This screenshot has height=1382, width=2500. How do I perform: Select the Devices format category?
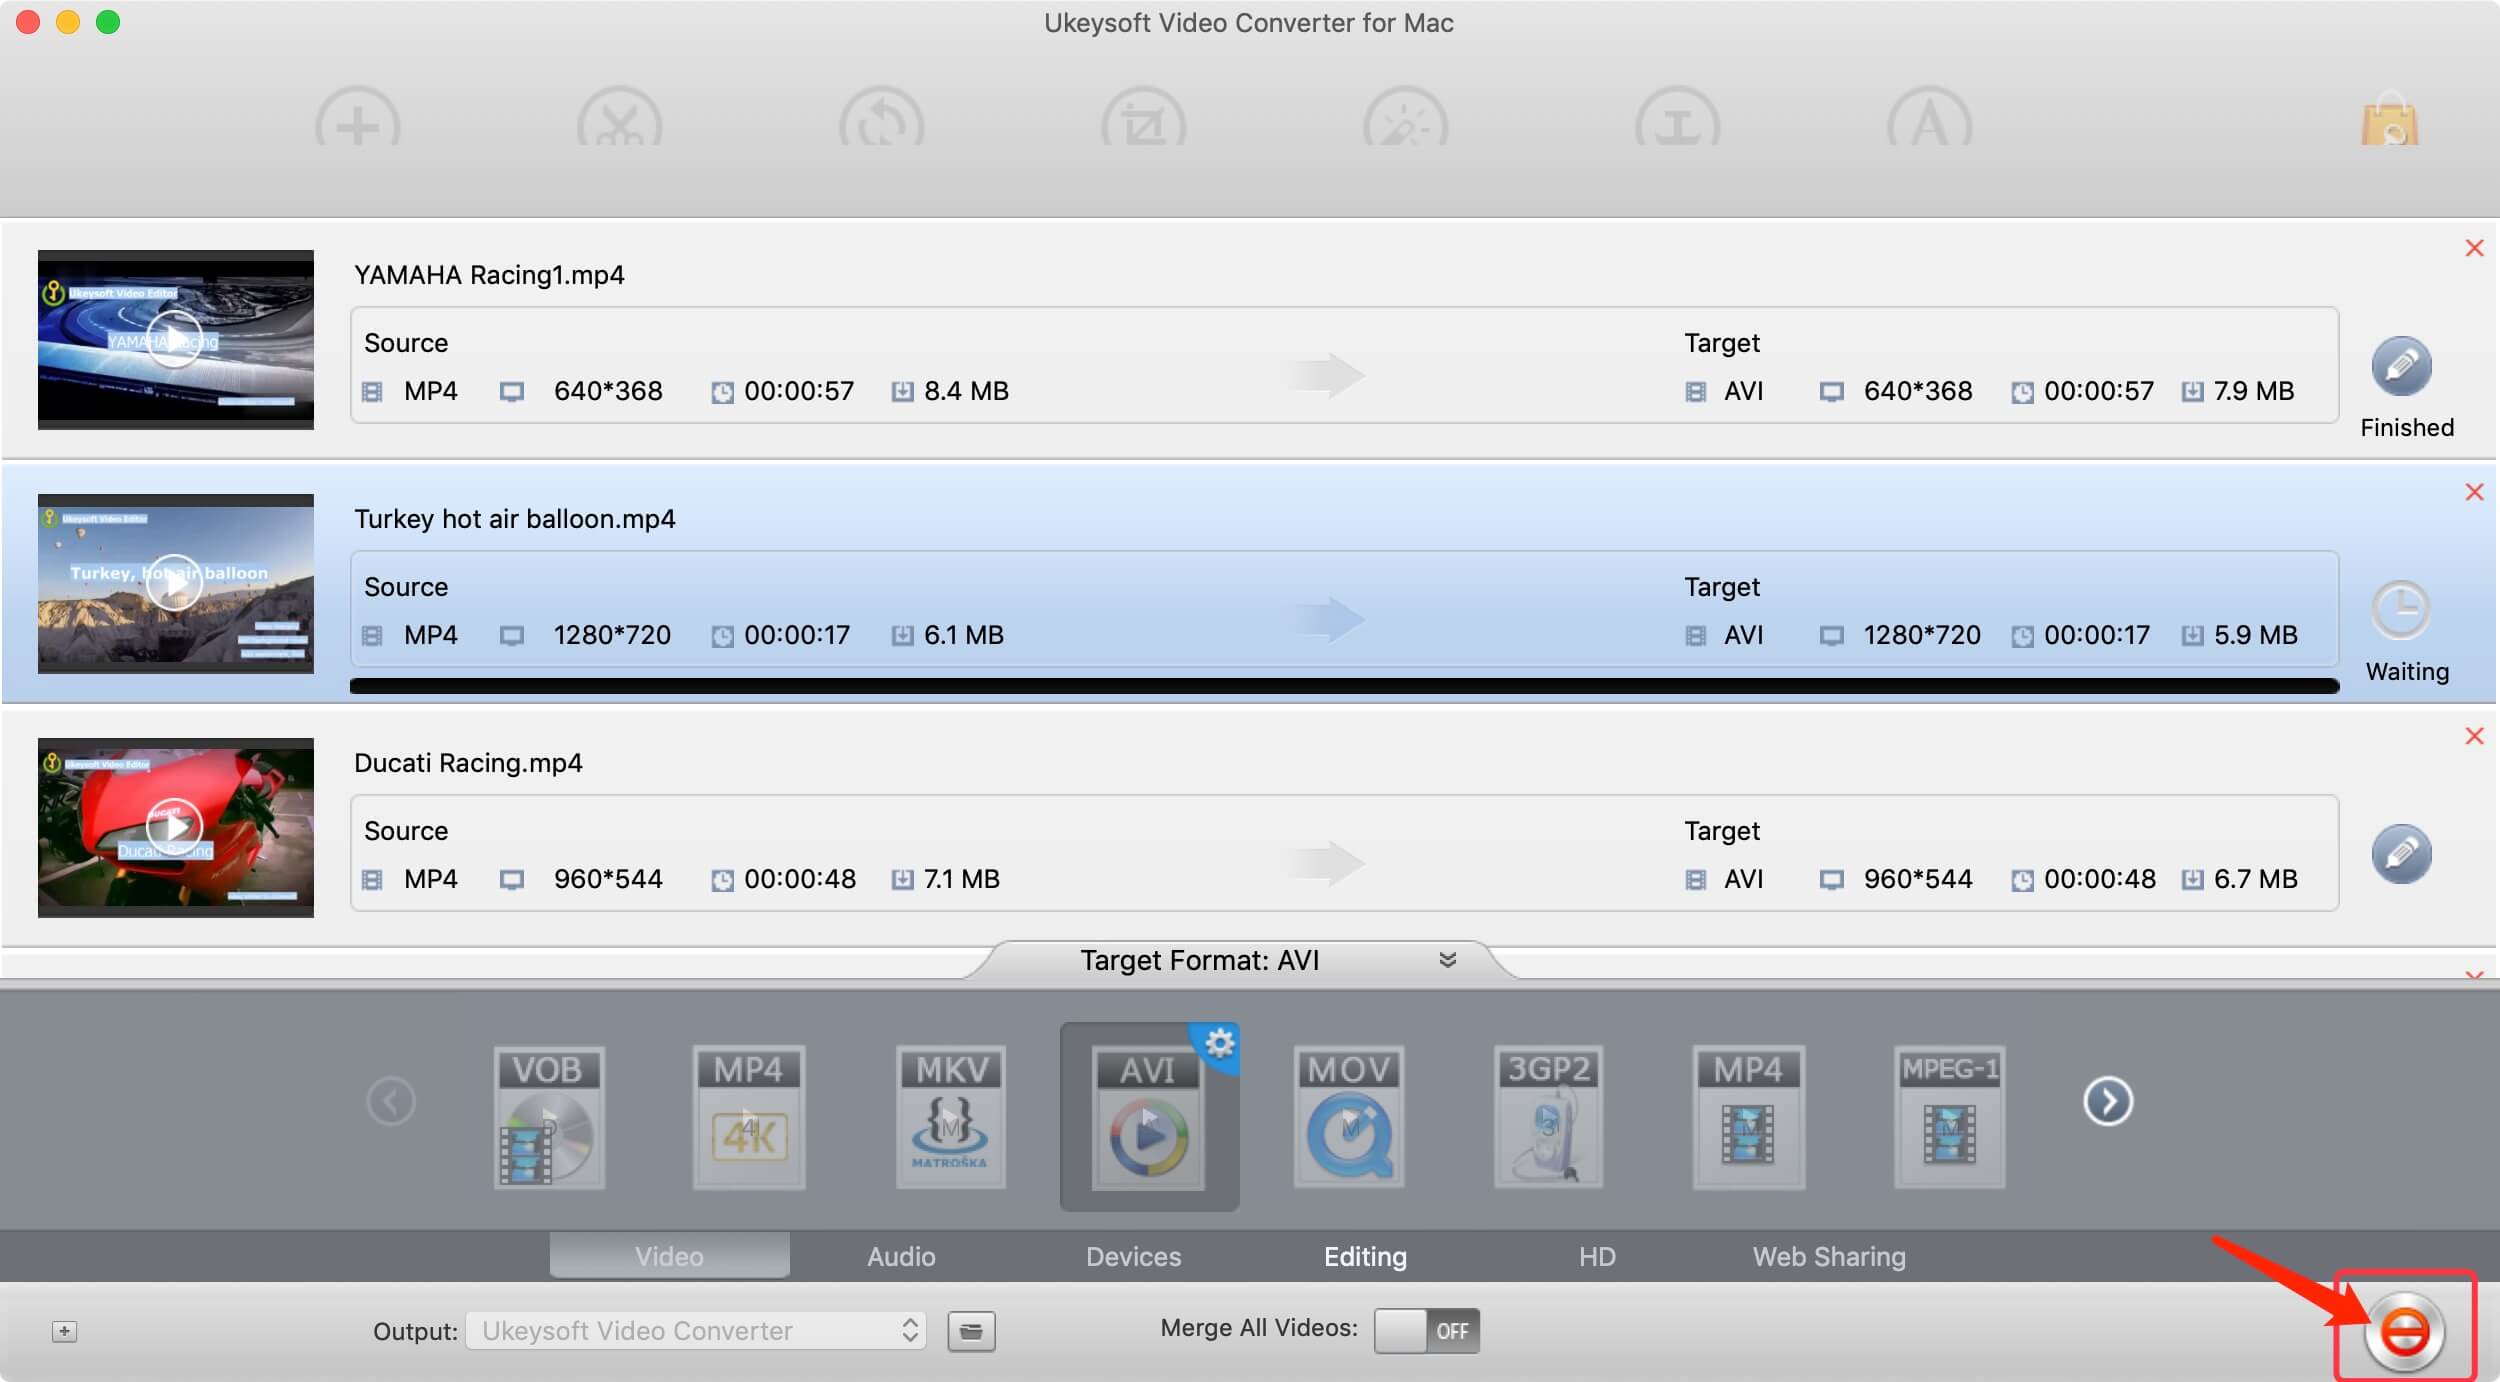tap(1132, 1254)
